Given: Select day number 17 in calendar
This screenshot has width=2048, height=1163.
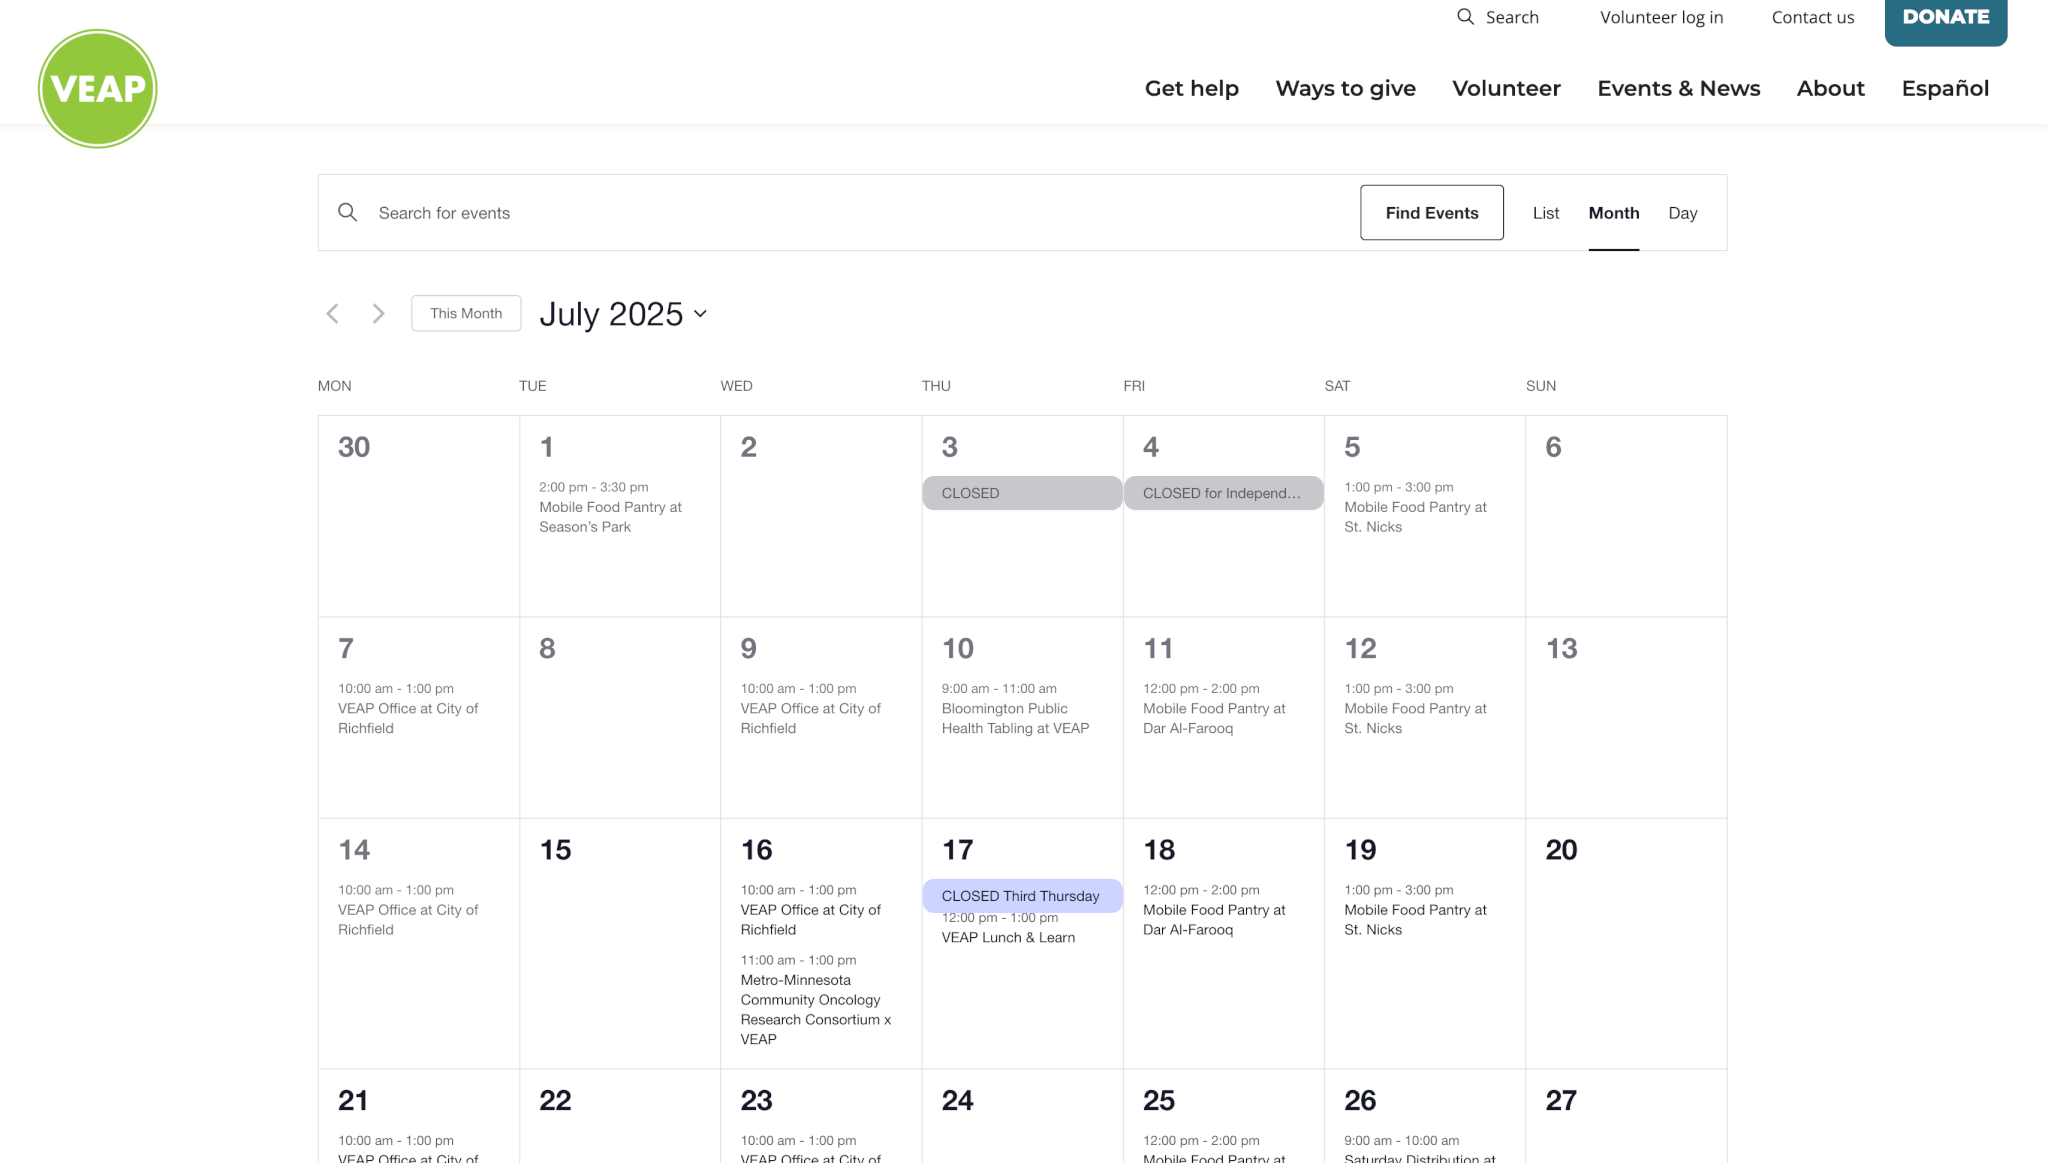Looking at the screenshot, I should pyautogui.click(x=957, y=850).
